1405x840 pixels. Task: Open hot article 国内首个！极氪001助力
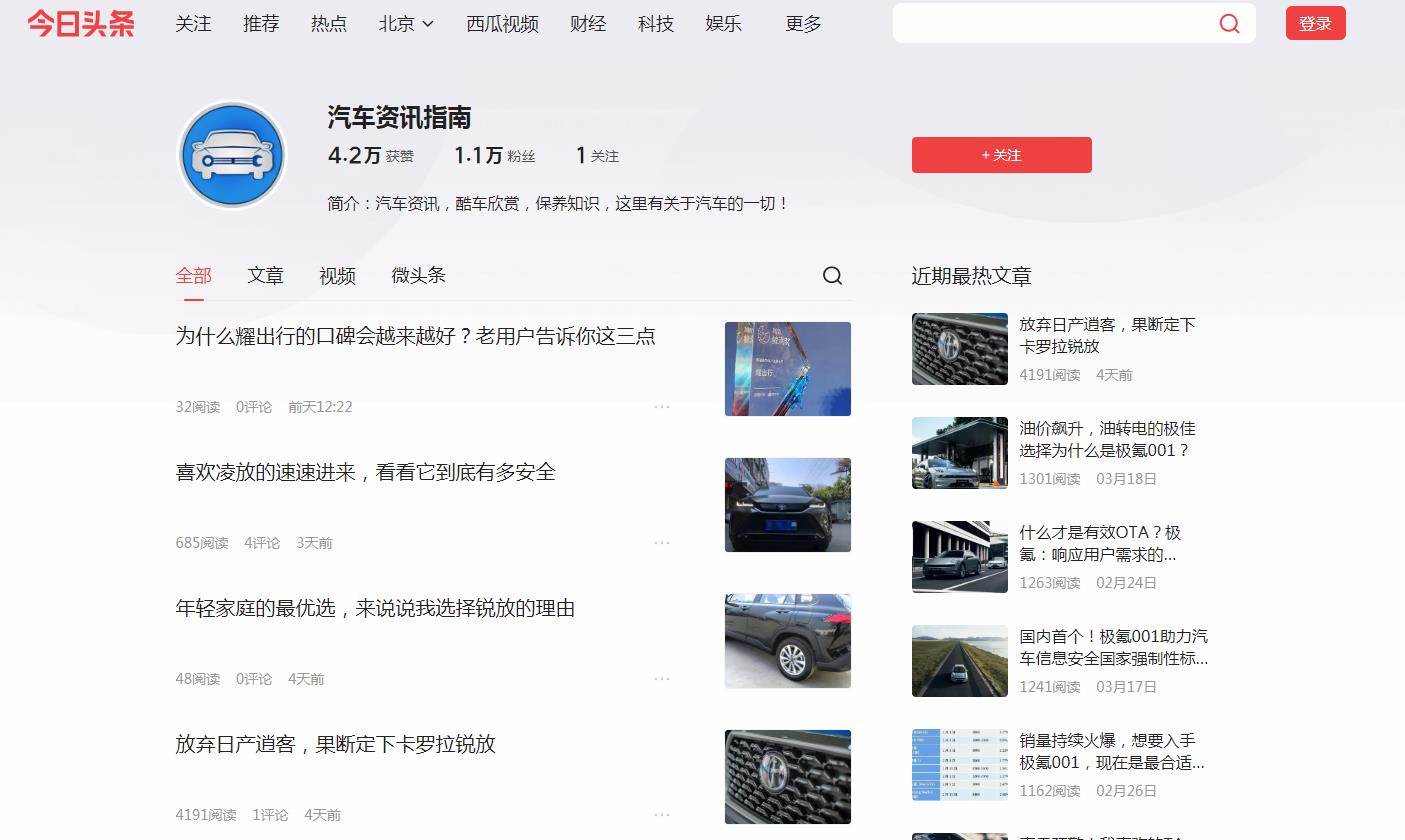pyautogui.click(x=1113, y=647)
